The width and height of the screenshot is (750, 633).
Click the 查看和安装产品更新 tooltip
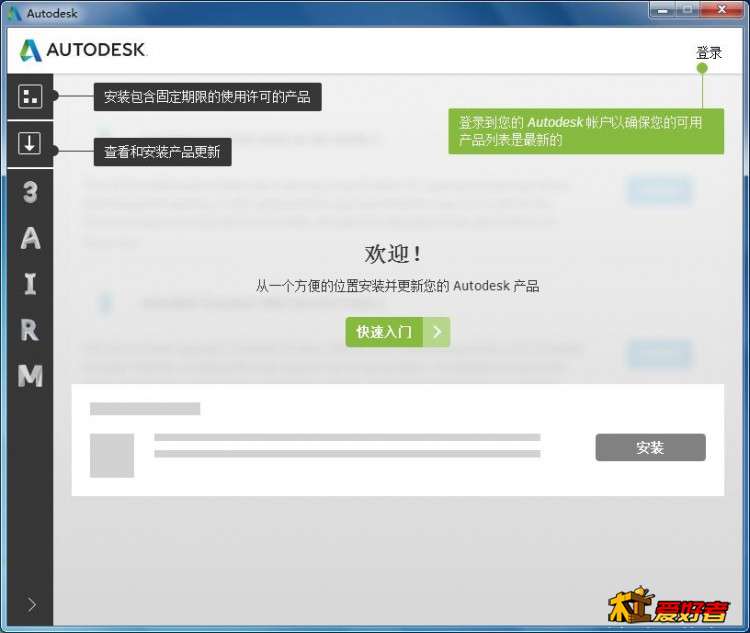[163, 152]
